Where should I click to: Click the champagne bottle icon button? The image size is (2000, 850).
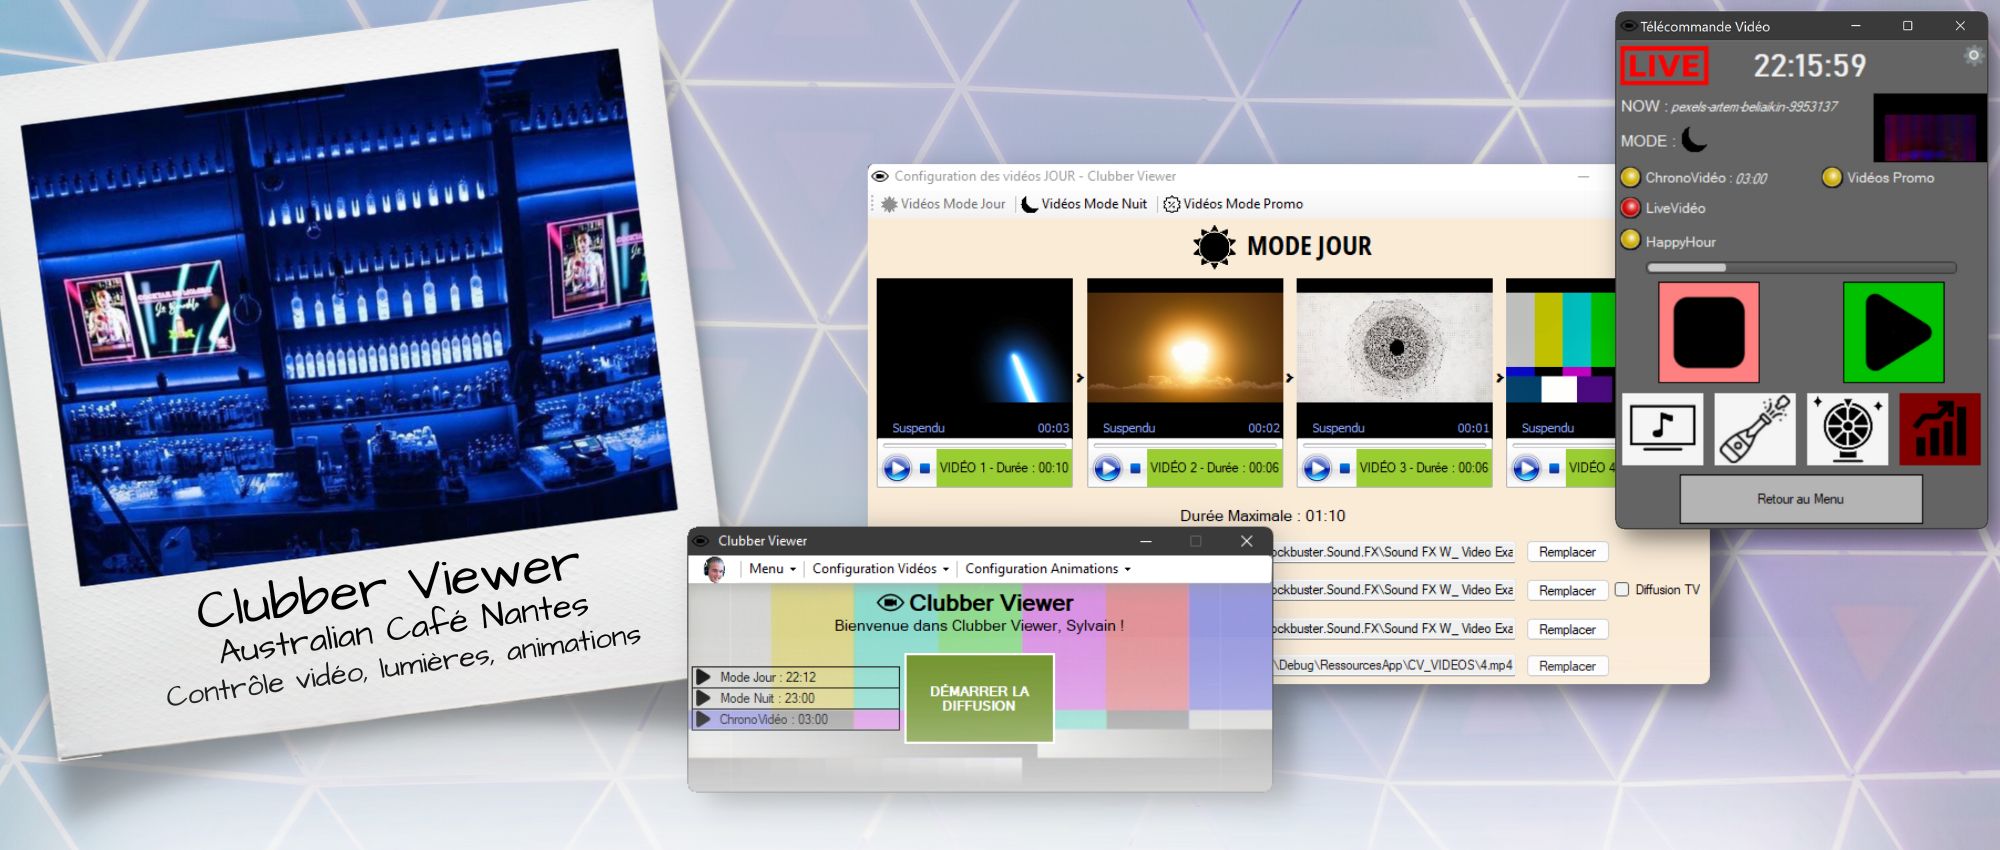pos(1755,429)
